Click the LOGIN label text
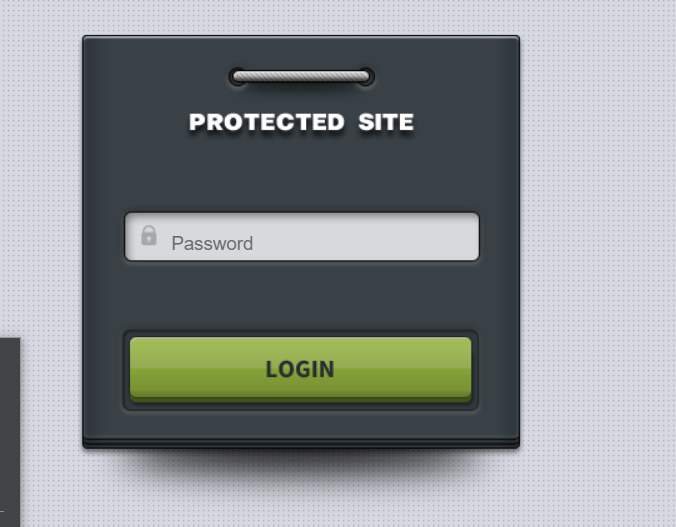This screenshot has width=676, height=527. 300,369
